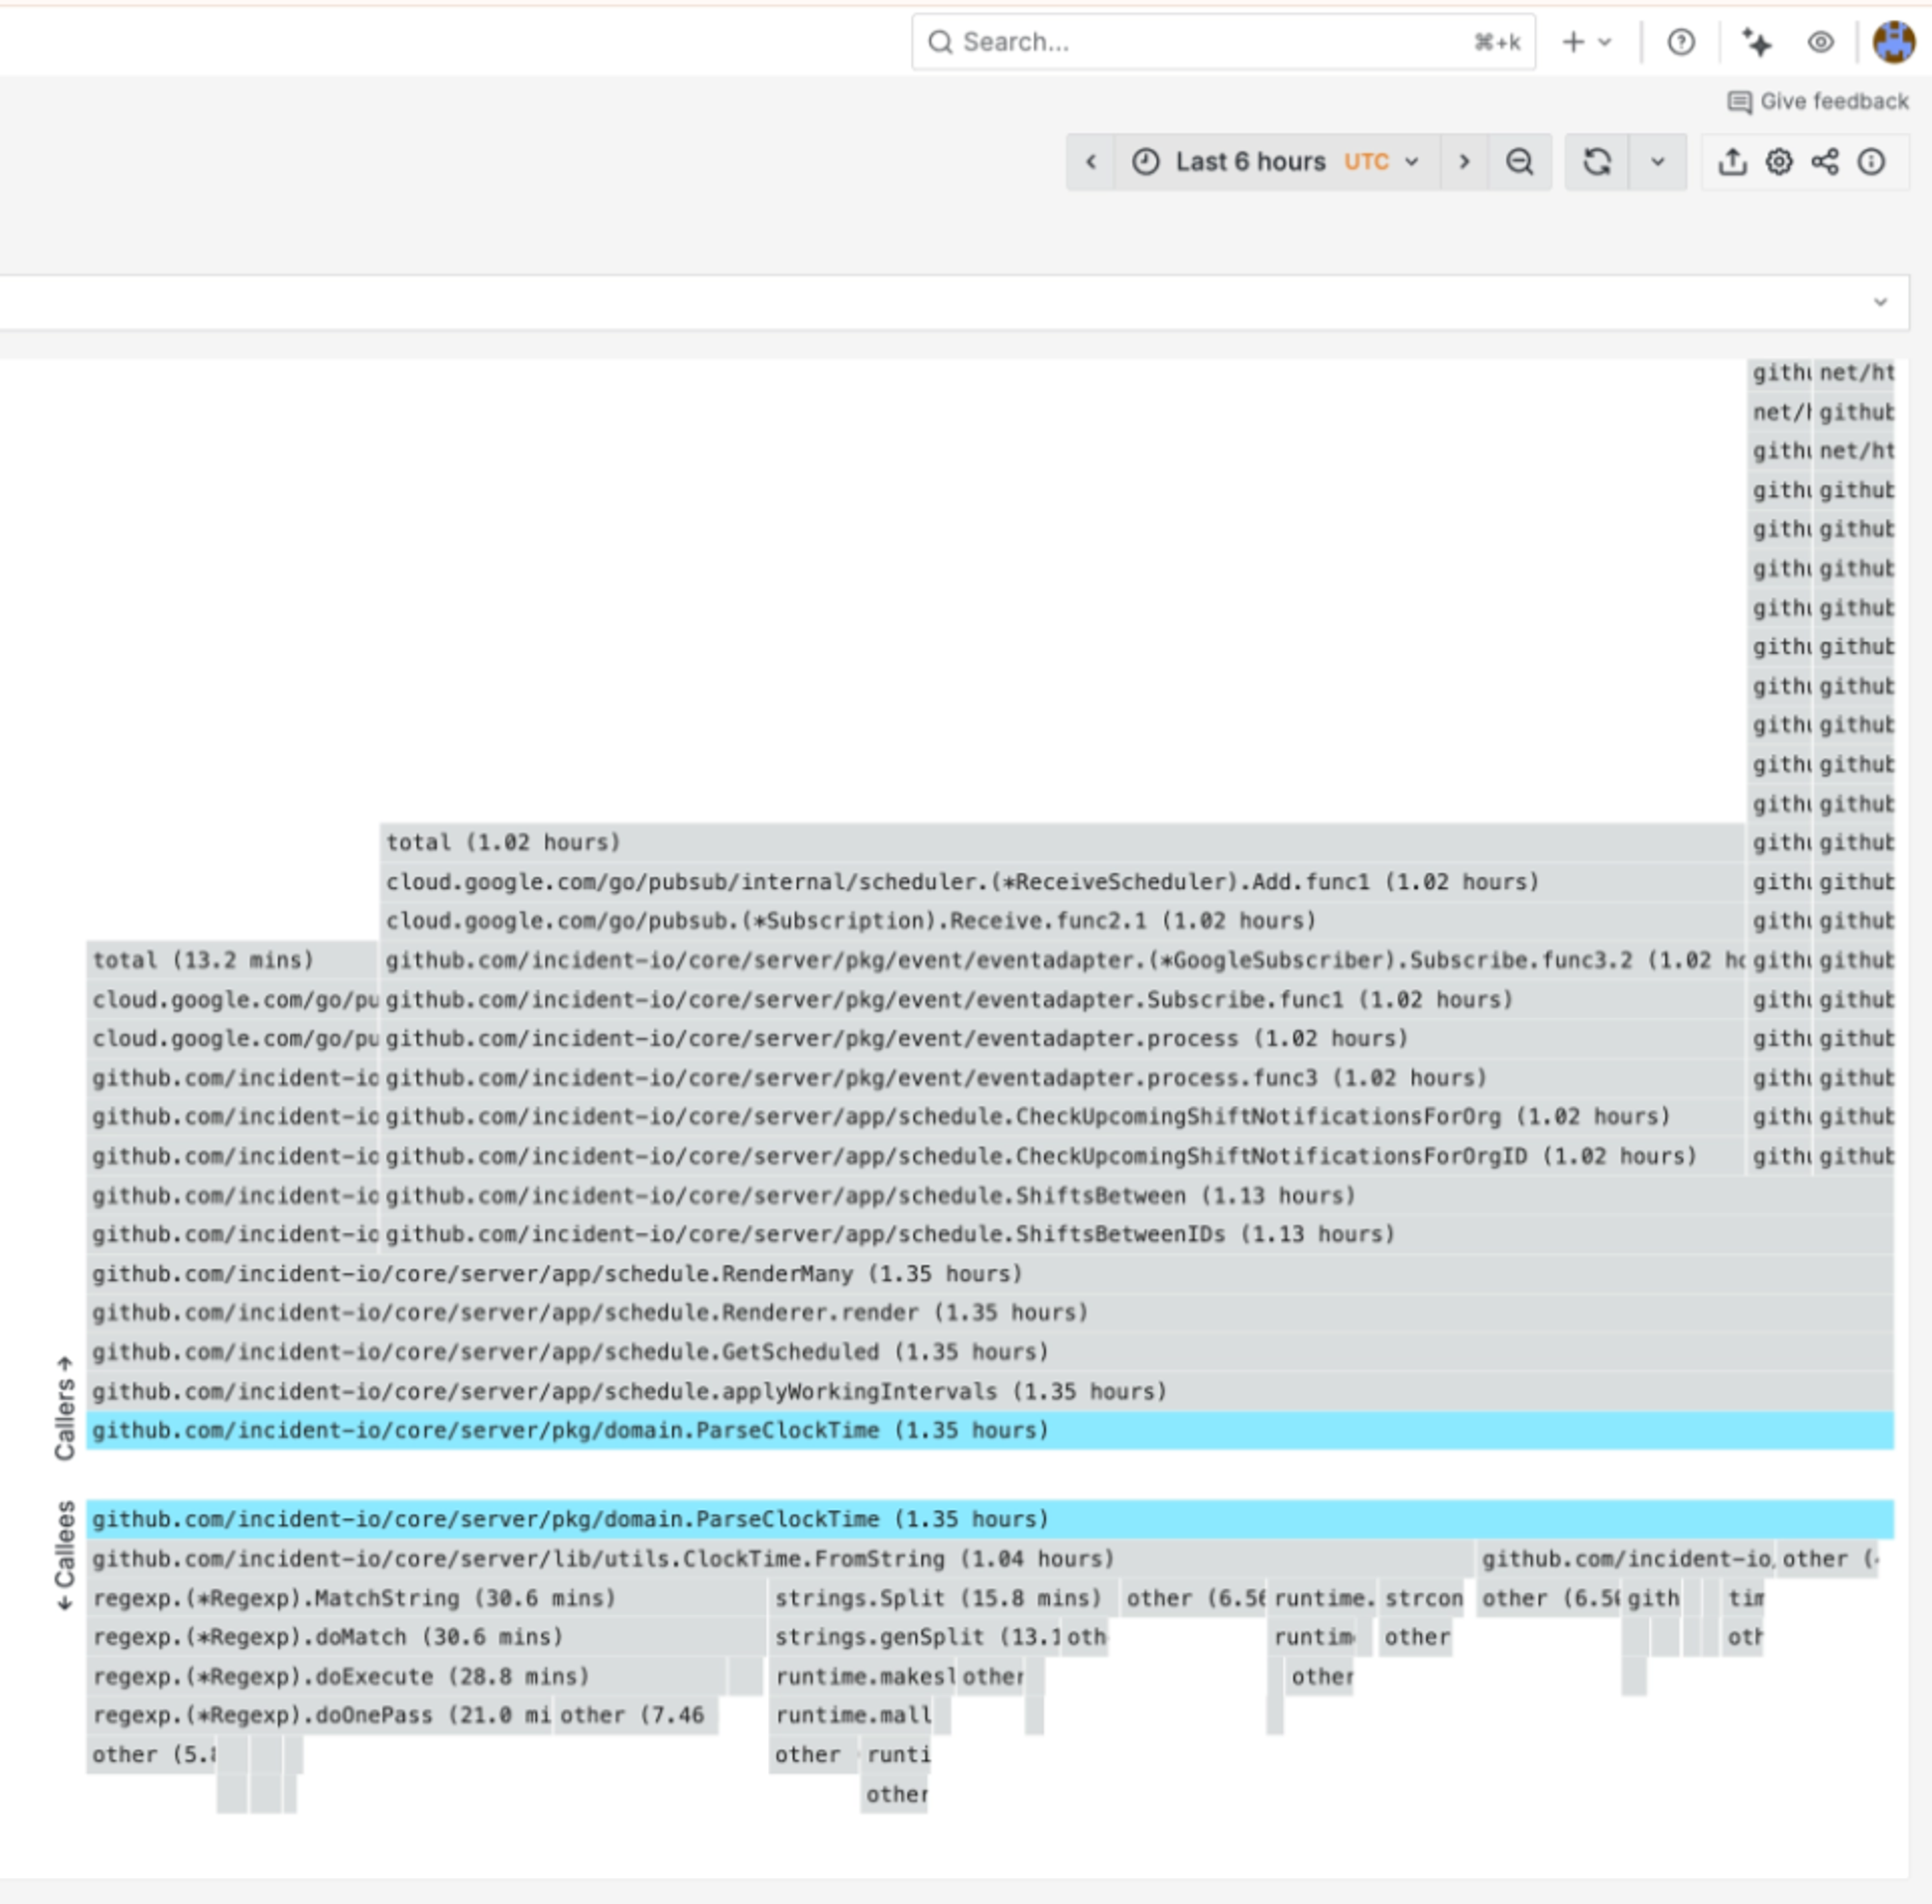Click the share dashboard icon
This screenshot has width=1932, height=1904.
[x=1825, y=162]
